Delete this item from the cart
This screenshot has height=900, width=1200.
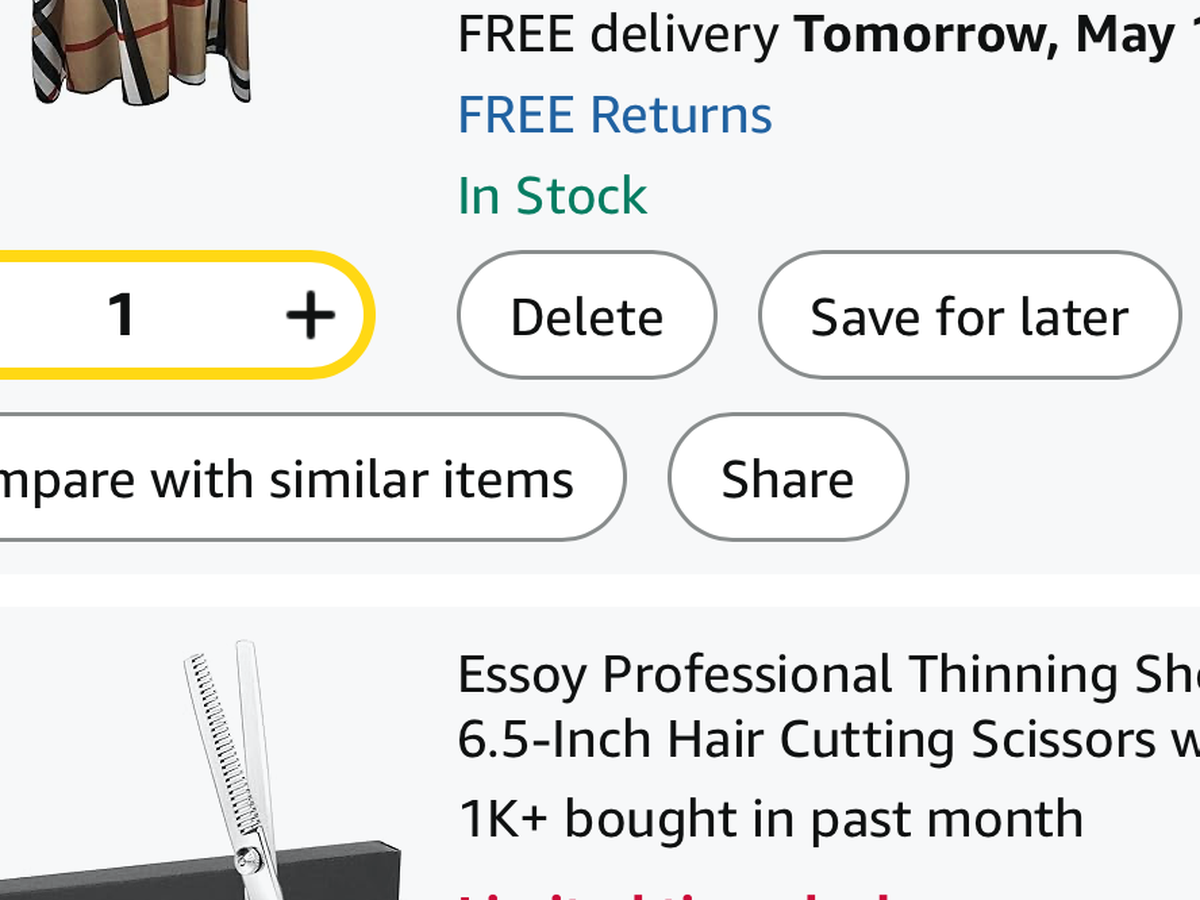[586, 316]
